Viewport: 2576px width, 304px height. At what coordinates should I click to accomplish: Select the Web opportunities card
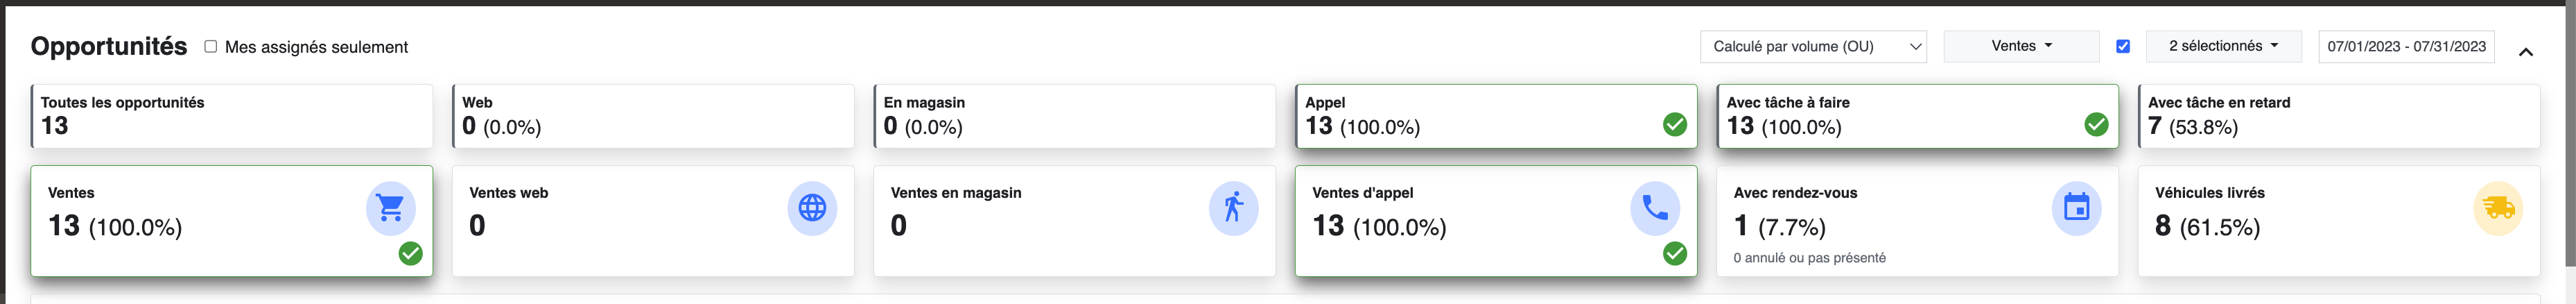tap(654, 116)
